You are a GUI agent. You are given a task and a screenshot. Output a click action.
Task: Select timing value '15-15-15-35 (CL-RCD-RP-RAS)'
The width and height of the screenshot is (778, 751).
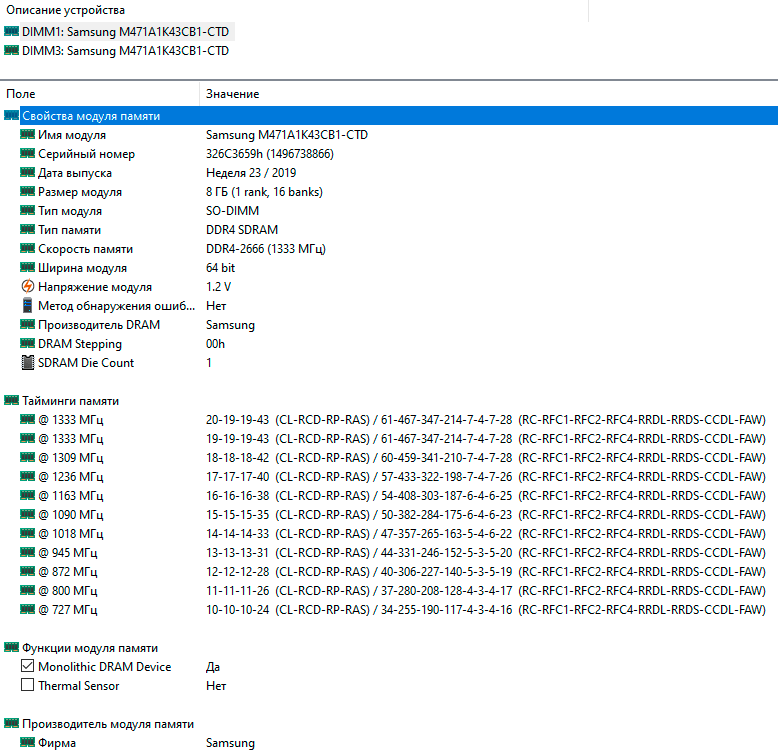point(288,515)
